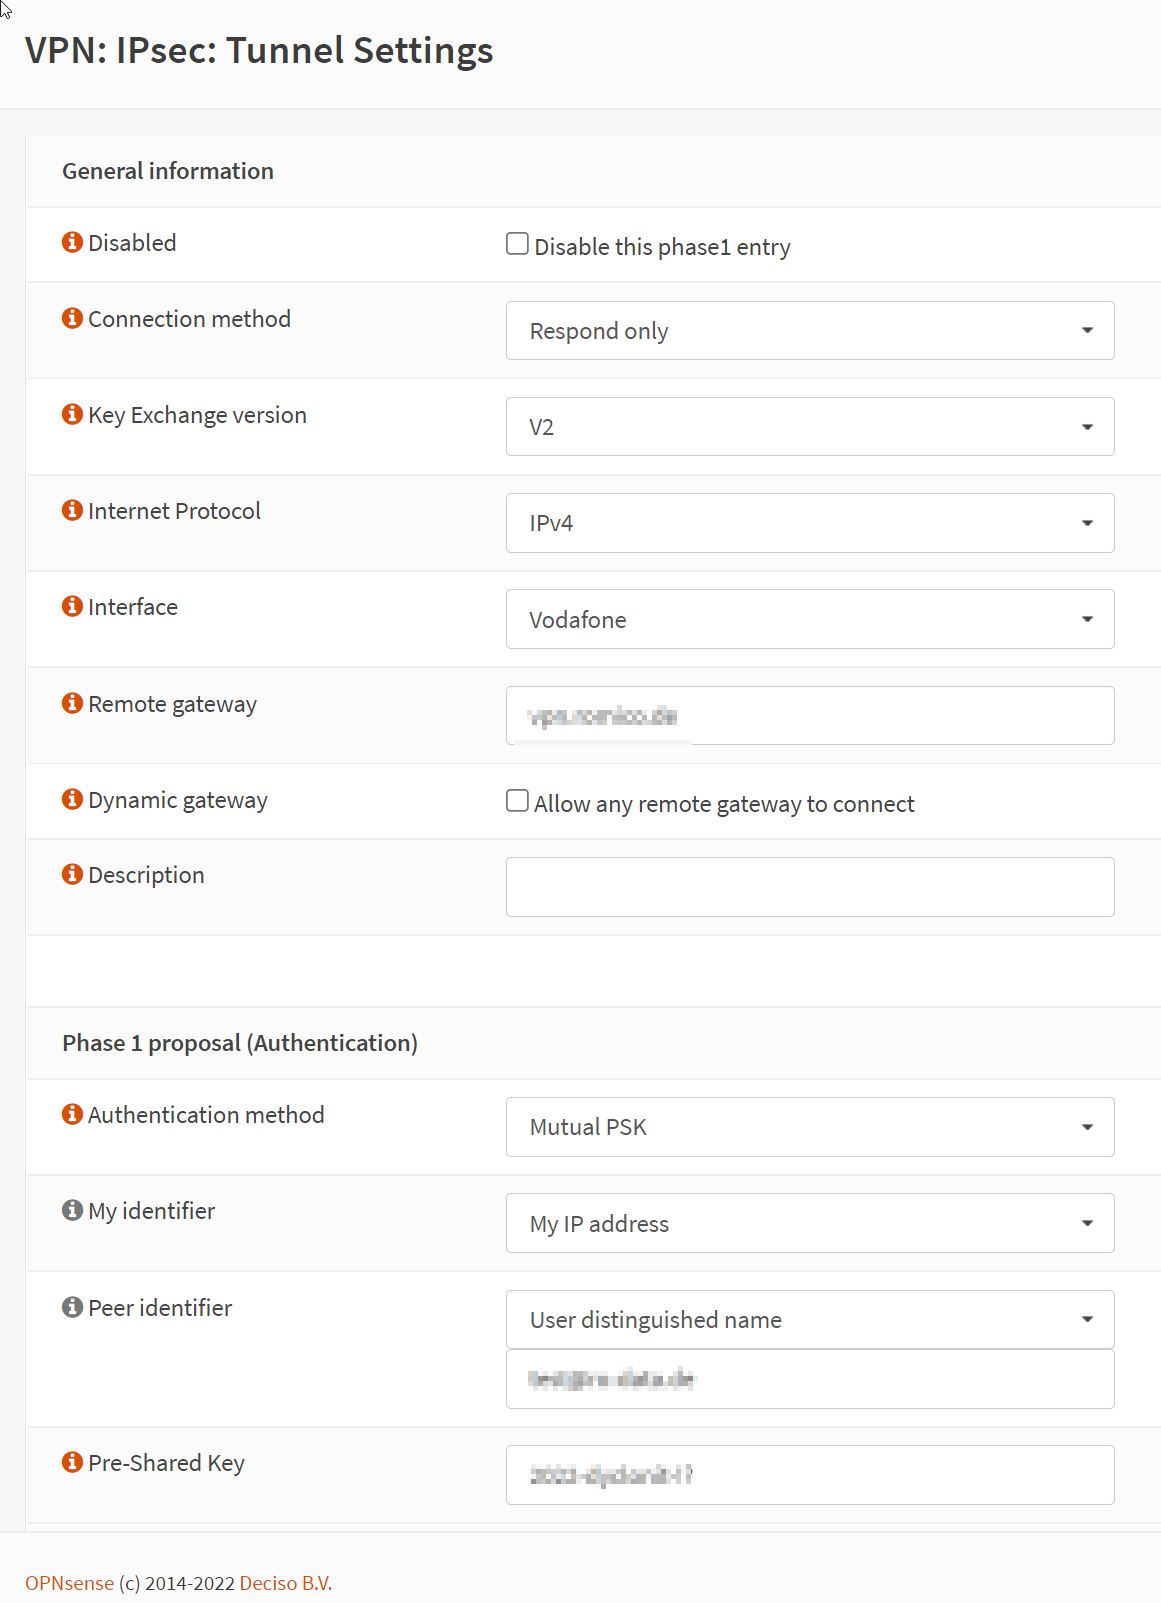
Task: Click into the Description text field
Action: pos(810,887)
